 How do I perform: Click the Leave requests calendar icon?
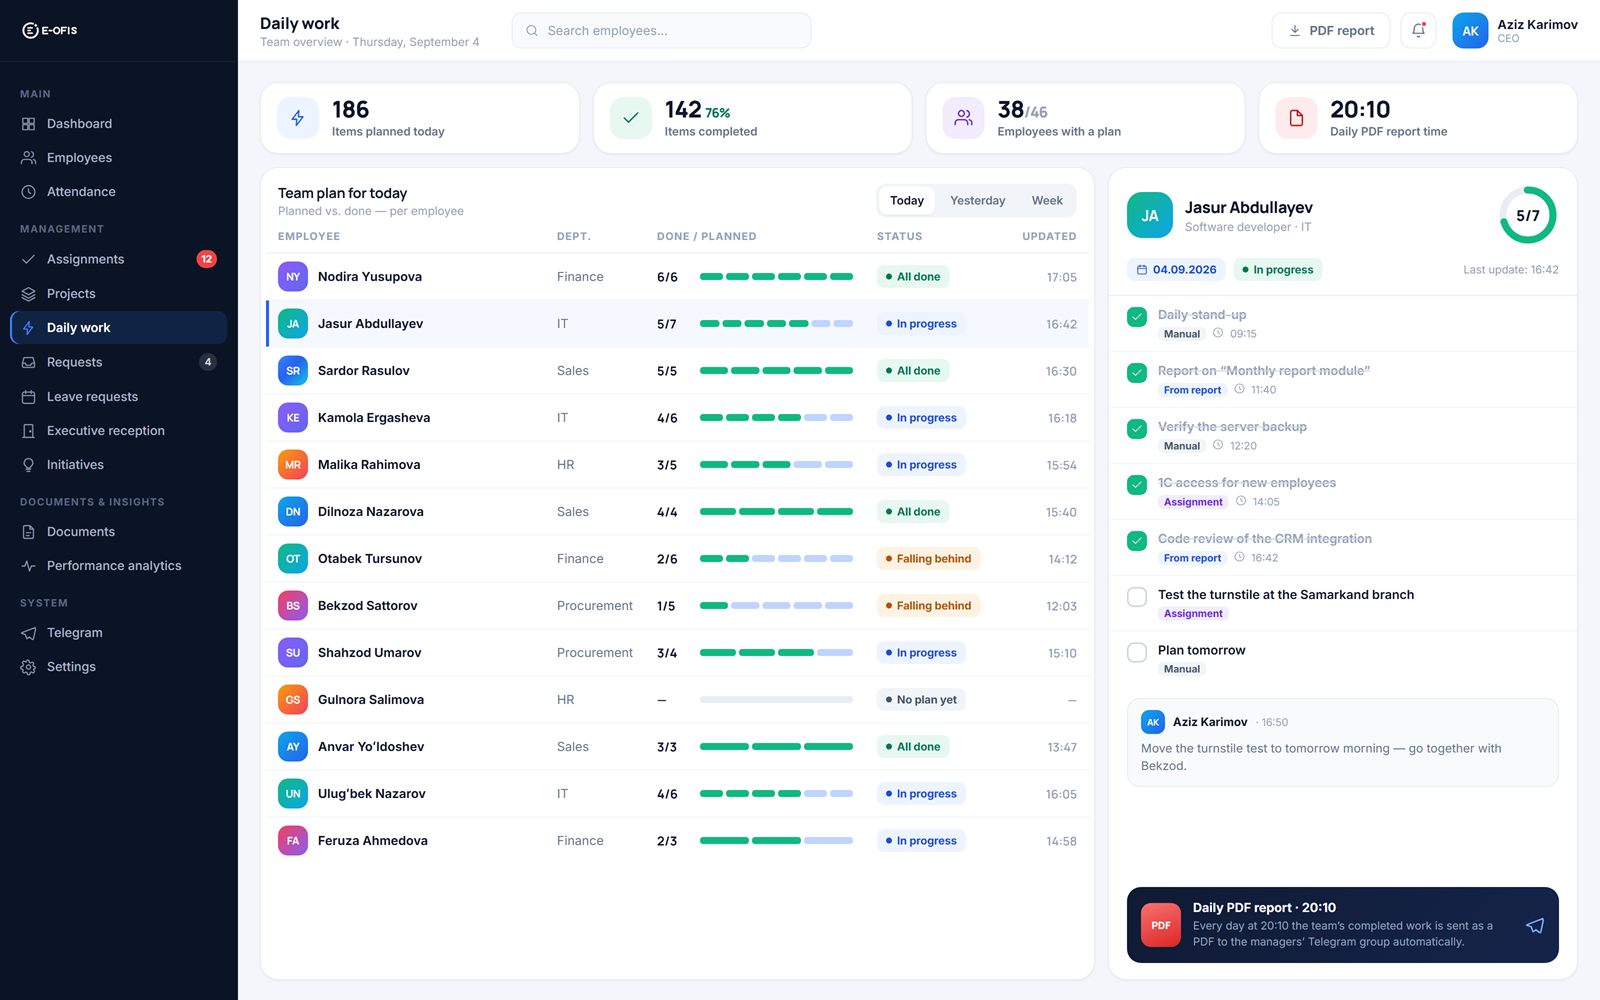click(x=28, y=397)
